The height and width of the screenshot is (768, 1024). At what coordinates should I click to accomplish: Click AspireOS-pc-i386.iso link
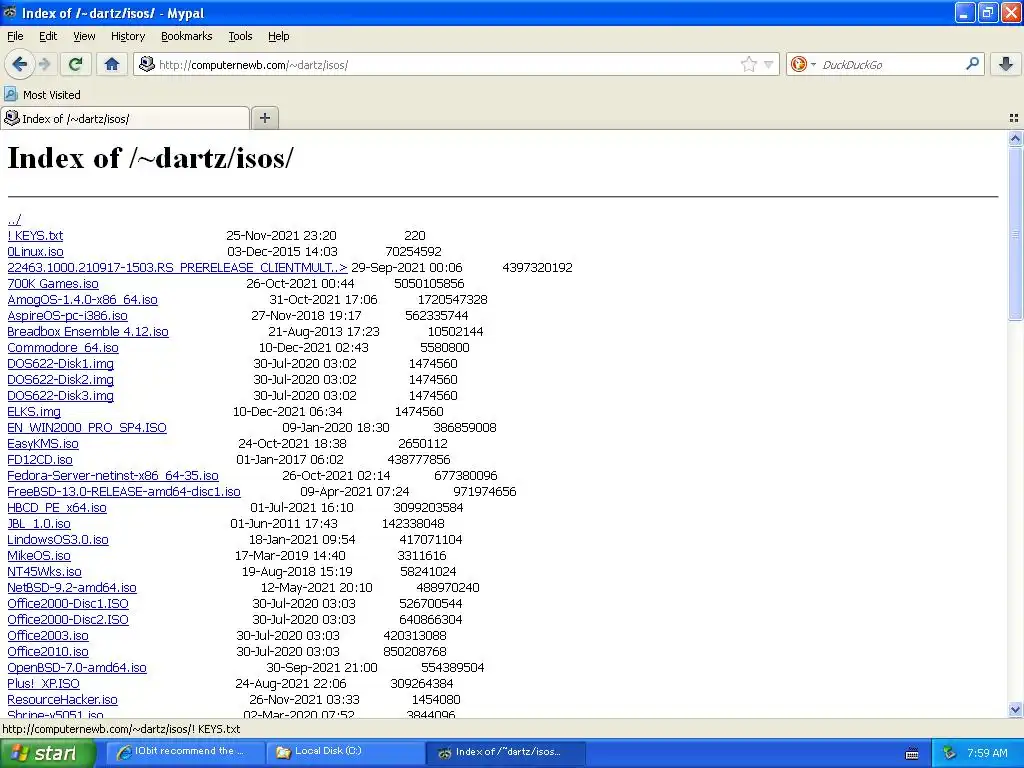[x=67, y=315]
